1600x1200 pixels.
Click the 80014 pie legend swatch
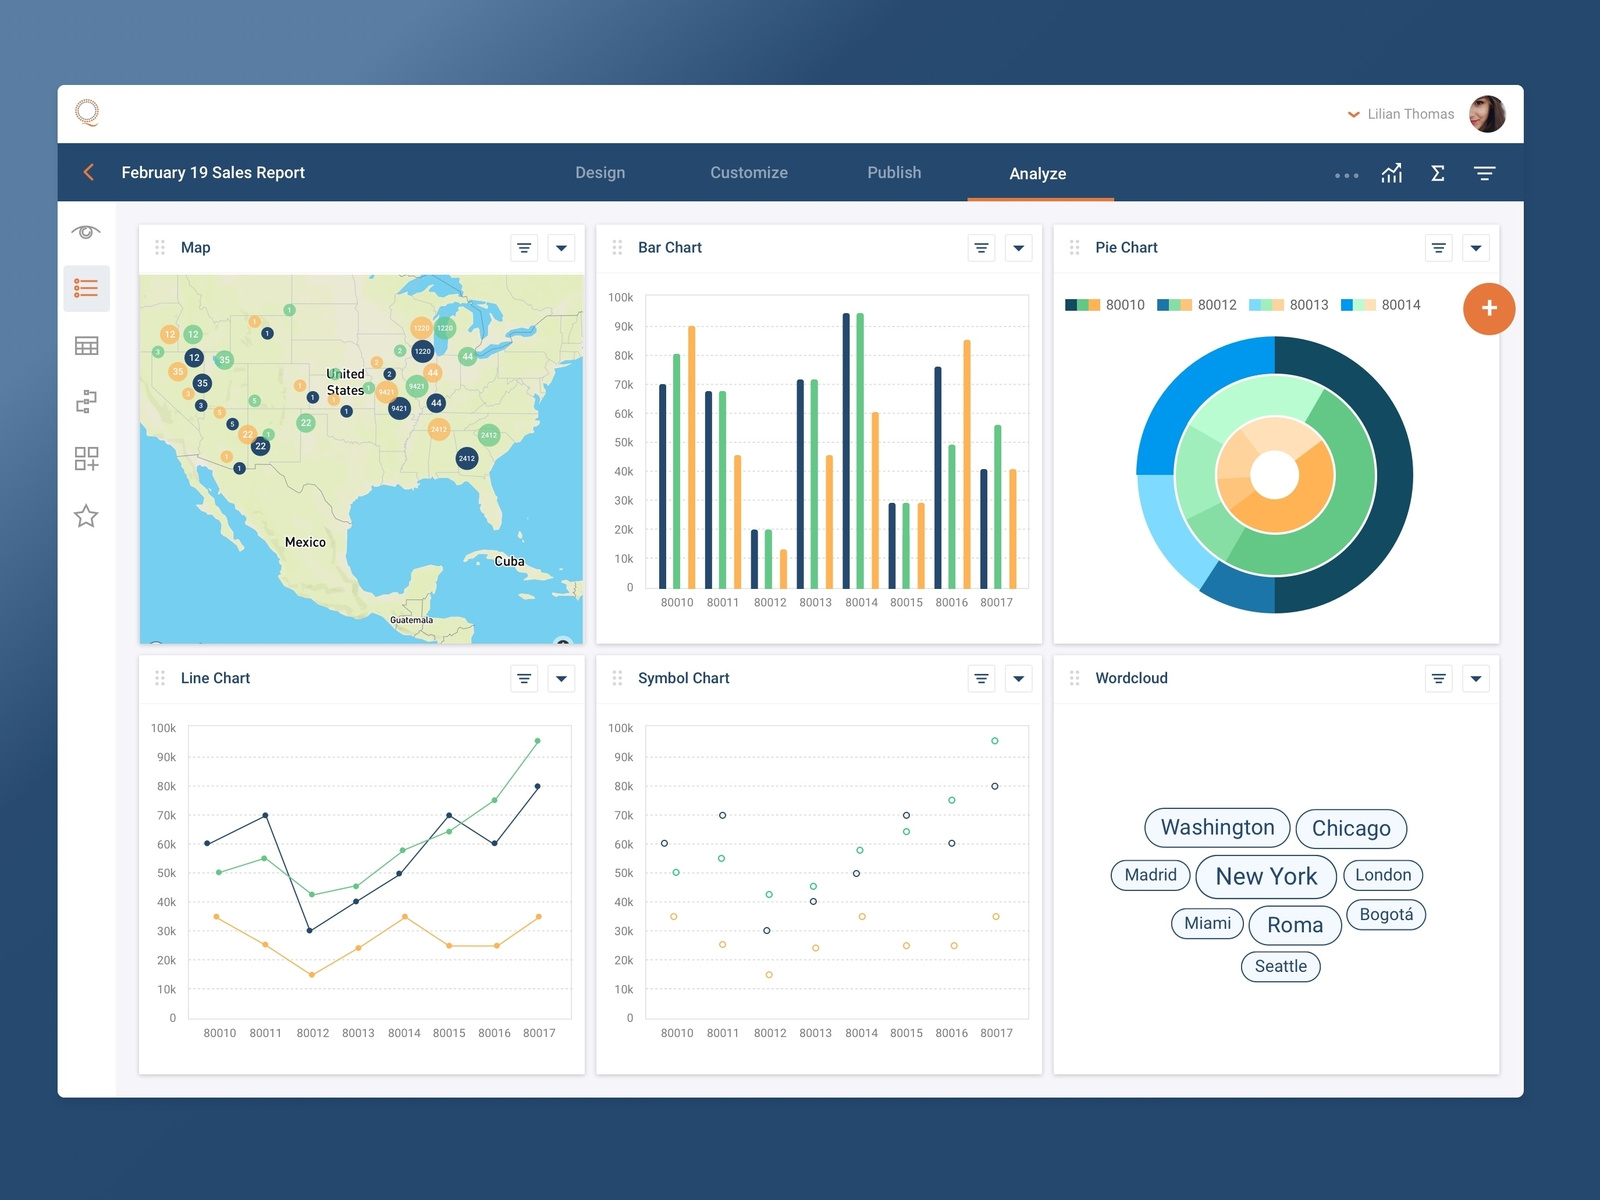point(1358,305)
